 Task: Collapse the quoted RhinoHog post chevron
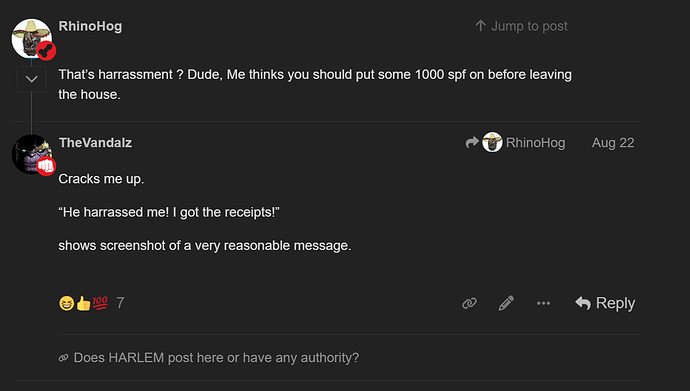(31, 79)
